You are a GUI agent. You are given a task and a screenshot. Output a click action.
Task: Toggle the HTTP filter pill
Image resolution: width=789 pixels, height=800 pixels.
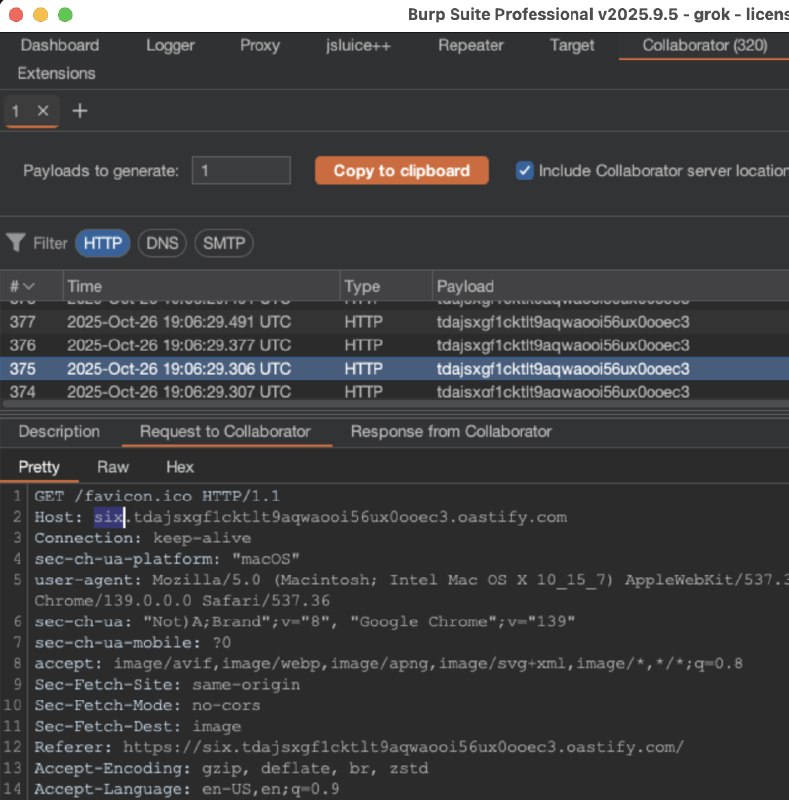tap(102, 243)
